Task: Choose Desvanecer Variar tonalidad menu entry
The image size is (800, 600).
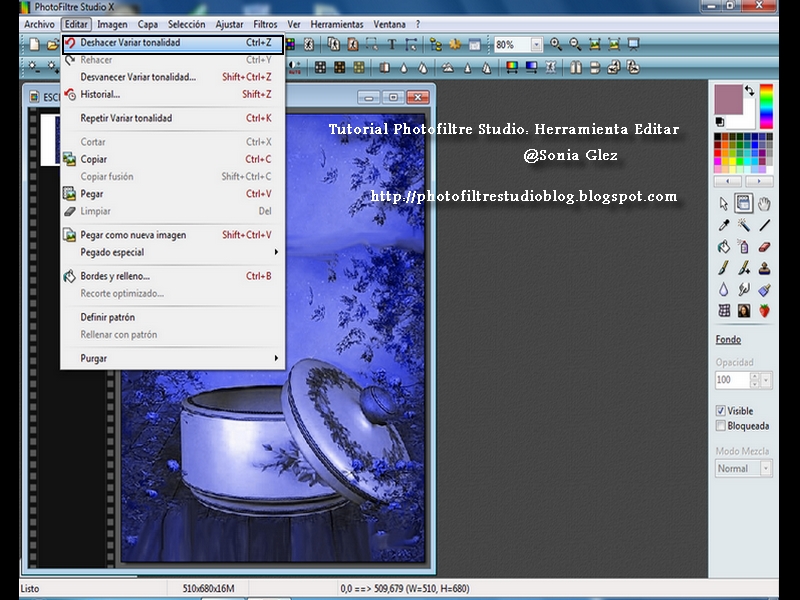Action: (x=172, y=77)
